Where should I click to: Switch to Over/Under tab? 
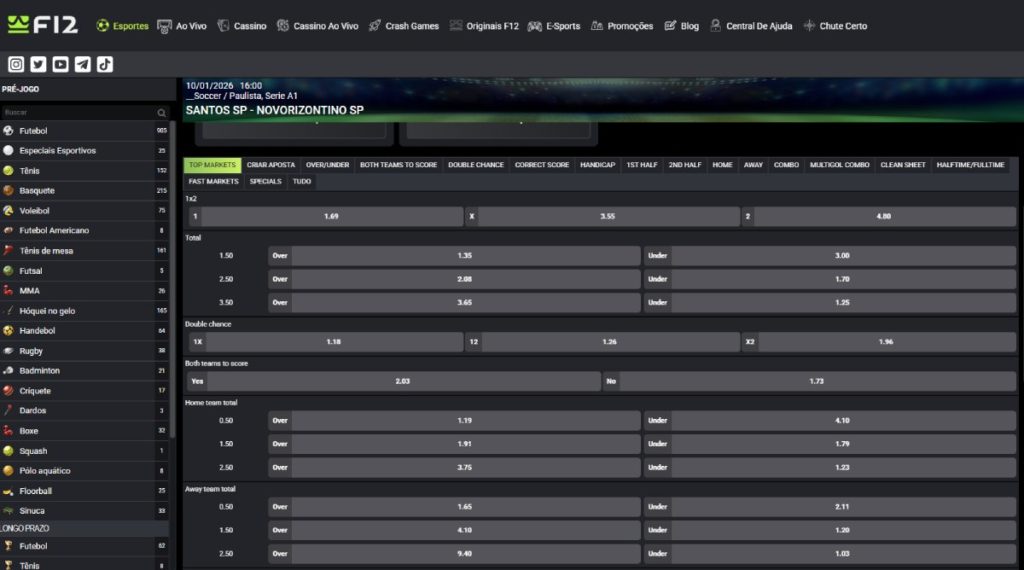(327, 165)
